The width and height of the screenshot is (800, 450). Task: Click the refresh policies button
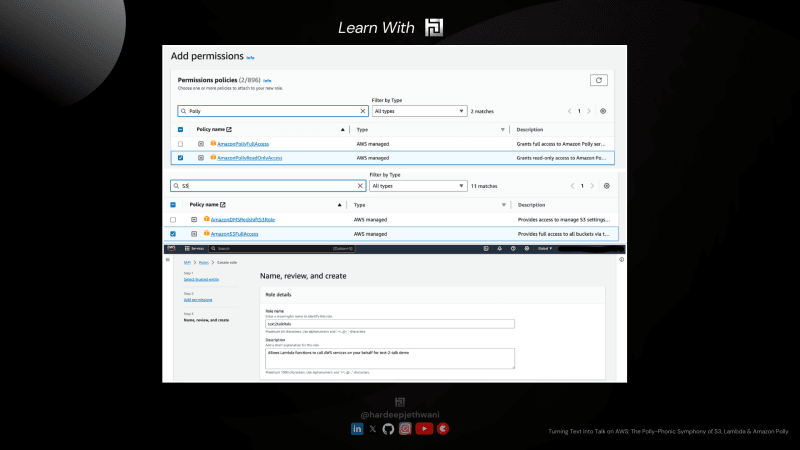click(598, 80)
